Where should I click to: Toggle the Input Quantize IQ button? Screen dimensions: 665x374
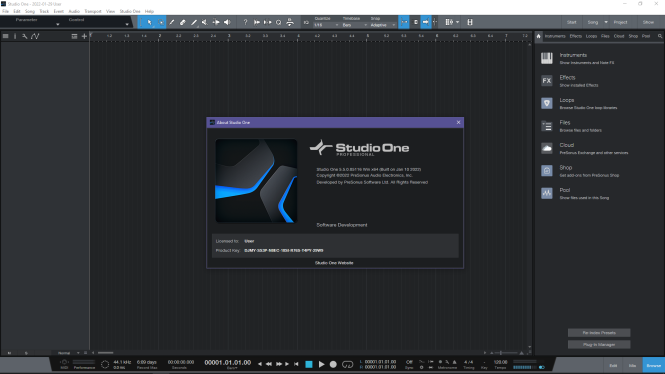pyautogui.click(x=306, y=22)
